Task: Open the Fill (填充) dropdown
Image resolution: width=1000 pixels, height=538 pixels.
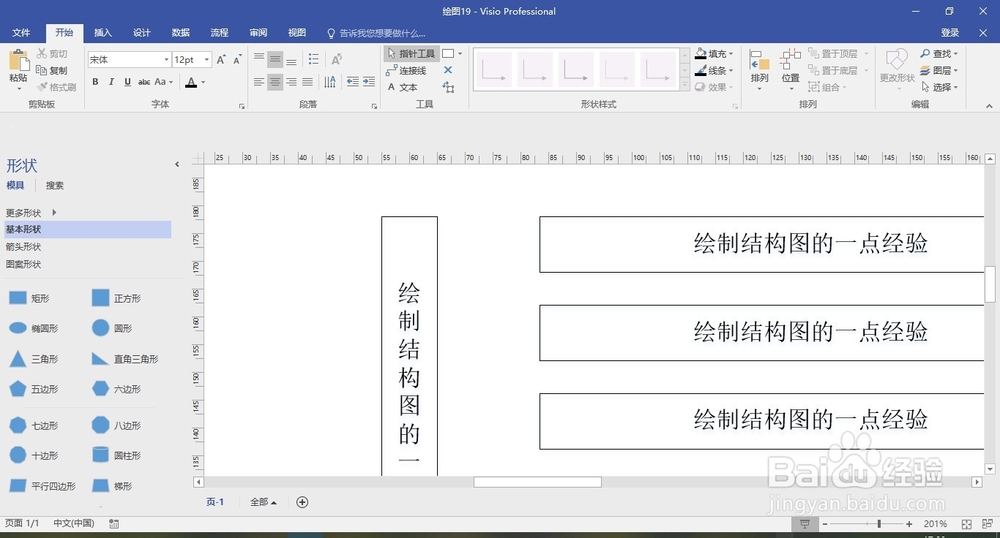Action: tap(714, 54)
